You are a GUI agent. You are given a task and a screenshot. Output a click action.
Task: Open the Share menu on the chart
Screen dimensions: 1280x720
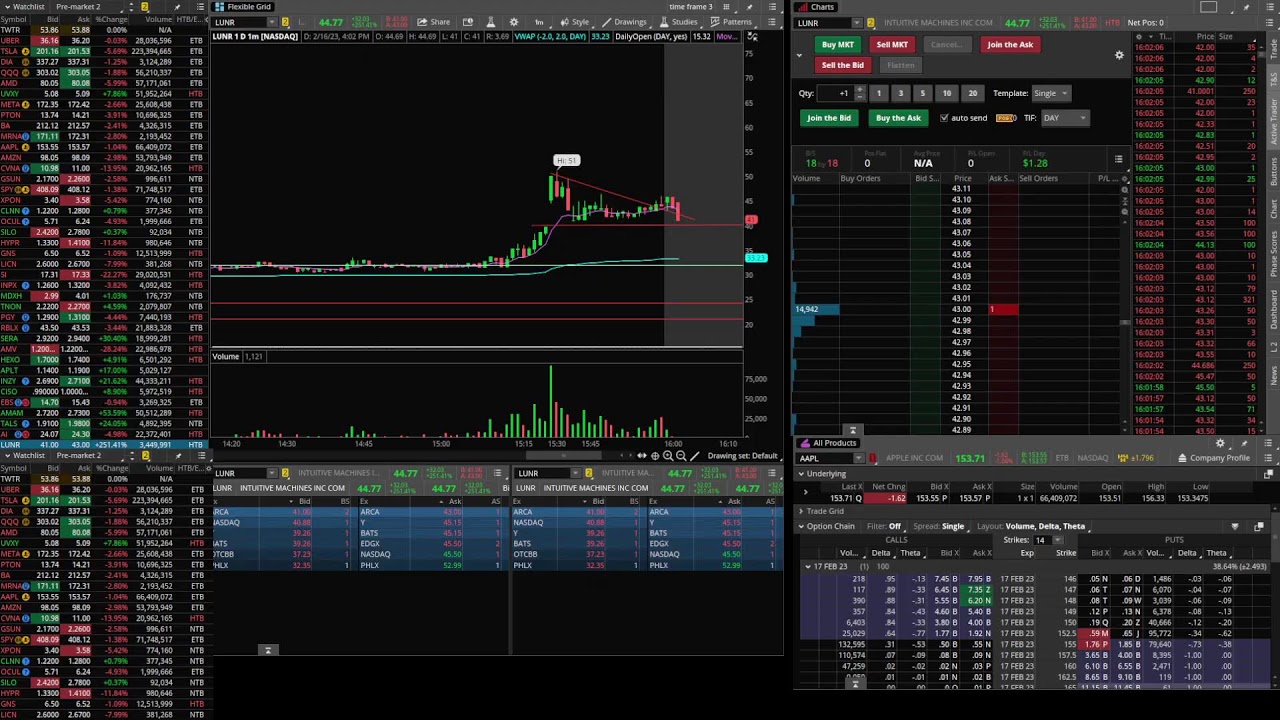(x=433, y=22)
